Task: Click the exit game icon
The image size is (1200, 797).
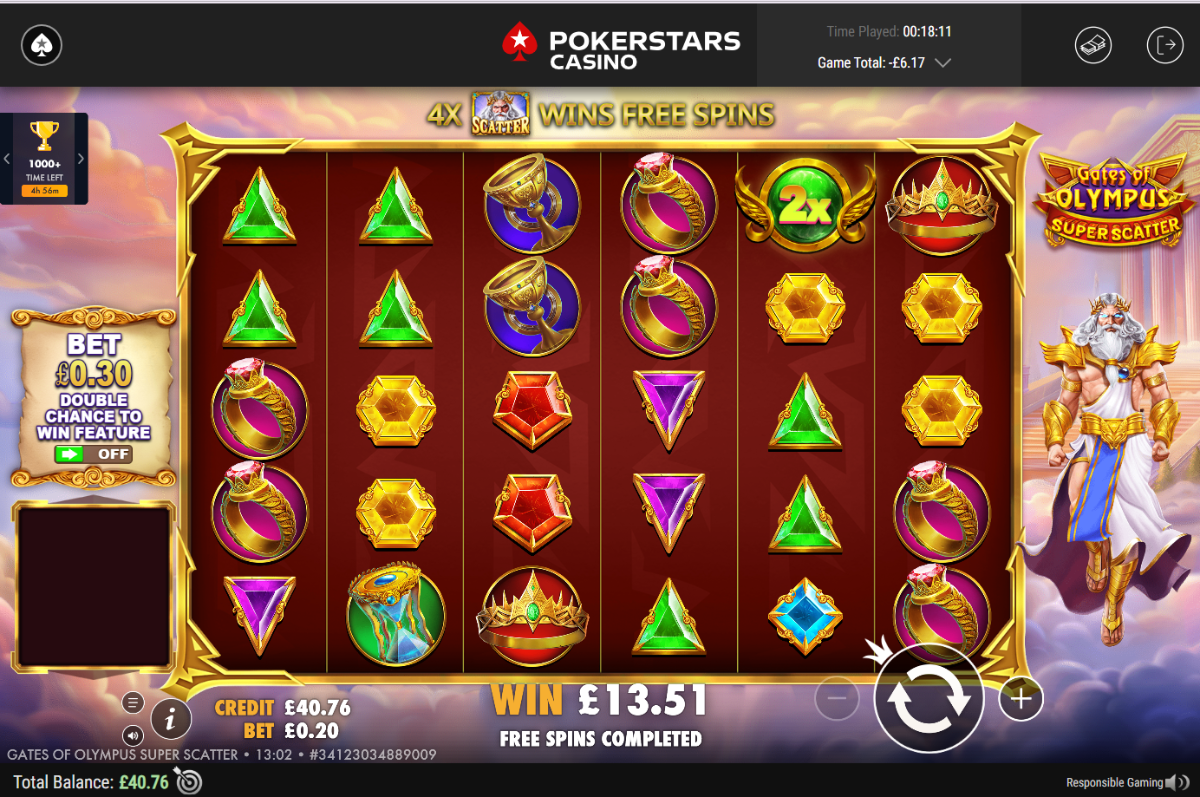Action: coord(1165,45)
